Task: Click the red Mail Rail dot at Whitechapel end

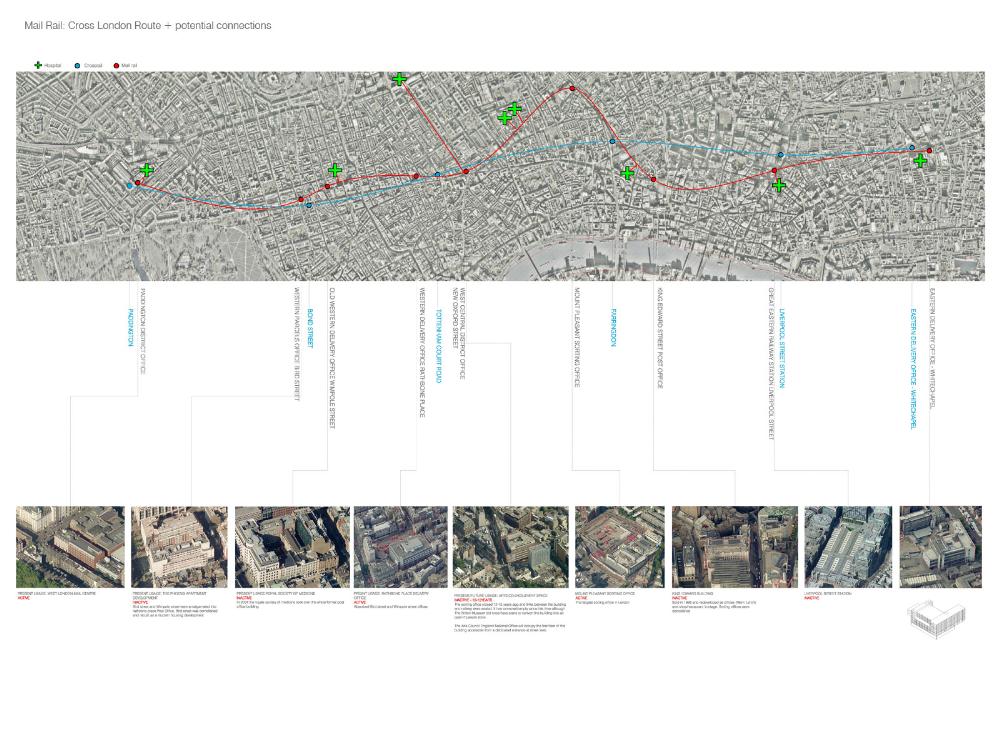Action: [929, 151]
